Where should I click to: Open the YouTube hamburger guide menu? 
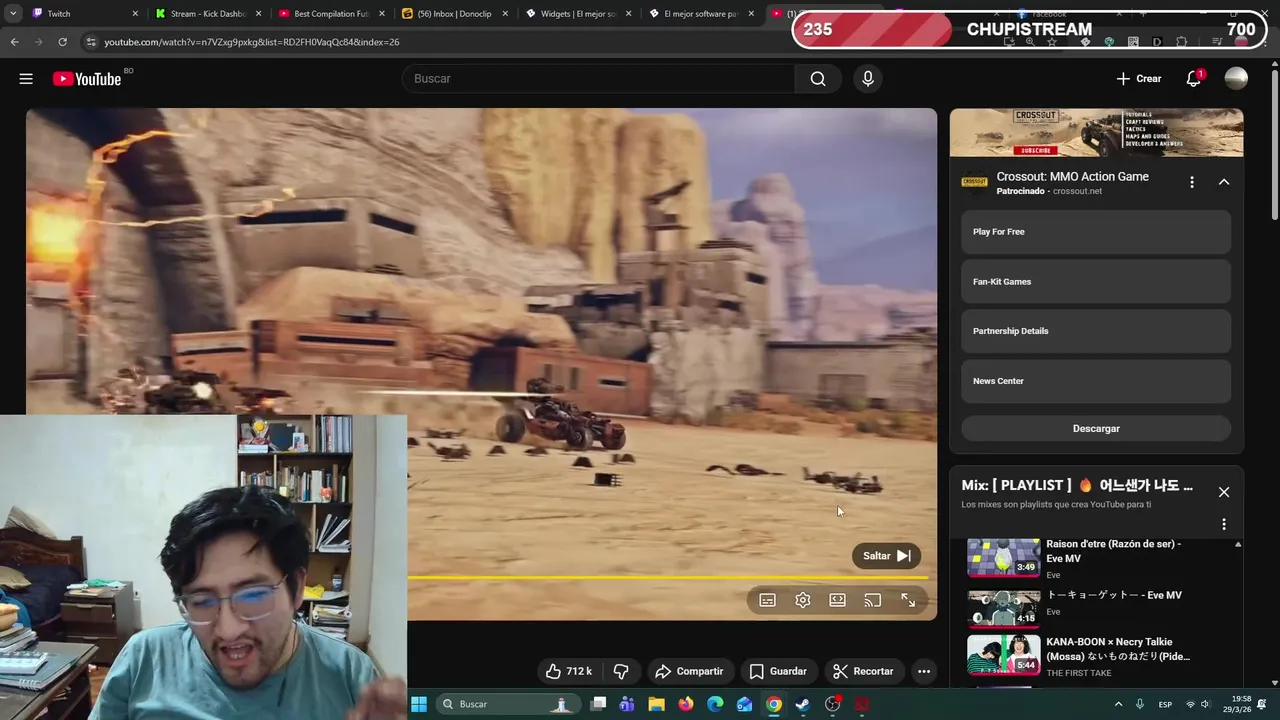click(x=26, y=79)
